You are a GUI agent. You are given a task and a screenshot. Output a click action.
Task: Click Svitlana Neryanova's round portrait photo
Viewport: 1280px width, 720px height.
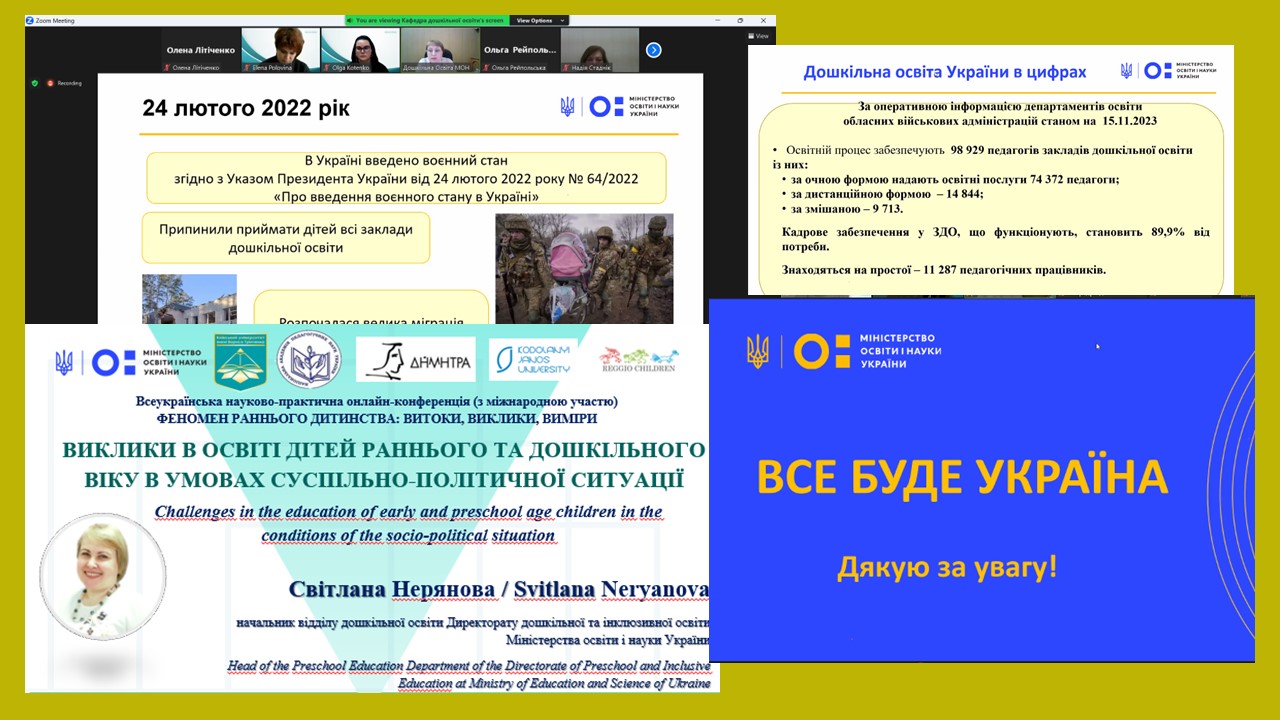pyautogui.click(x=103, y=575)
